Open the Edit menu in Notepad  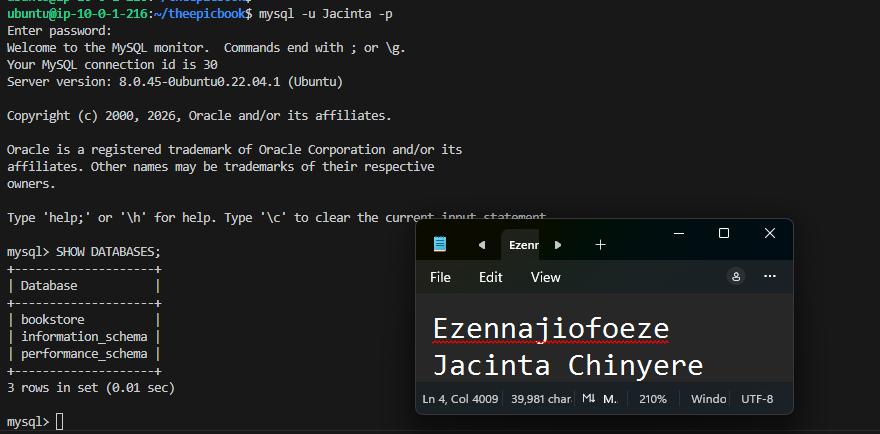491,277
